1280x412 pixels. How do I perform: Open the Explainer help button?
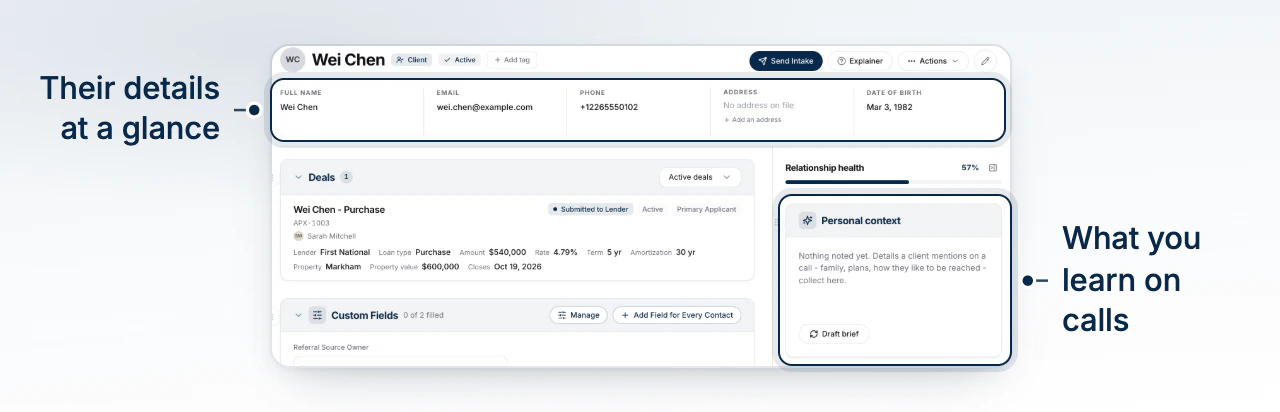click(860, 61)
